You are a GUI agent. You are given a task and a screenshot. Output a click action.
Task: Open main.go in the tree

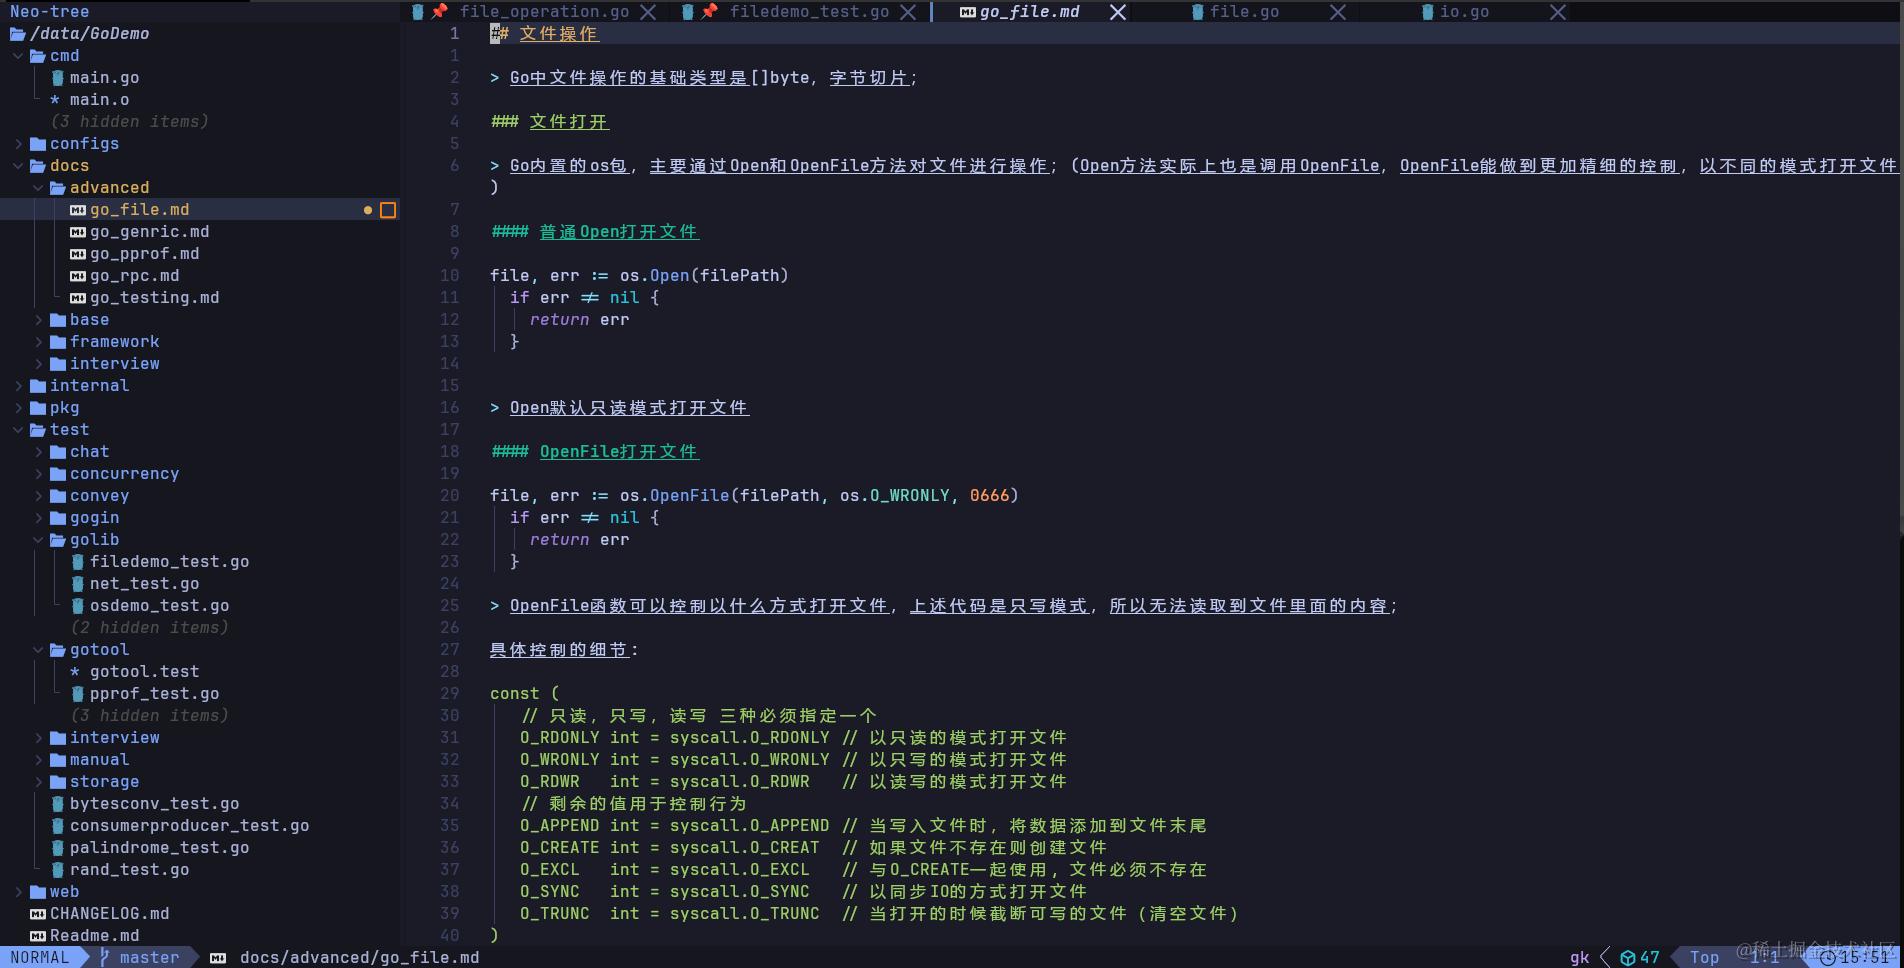104,78
